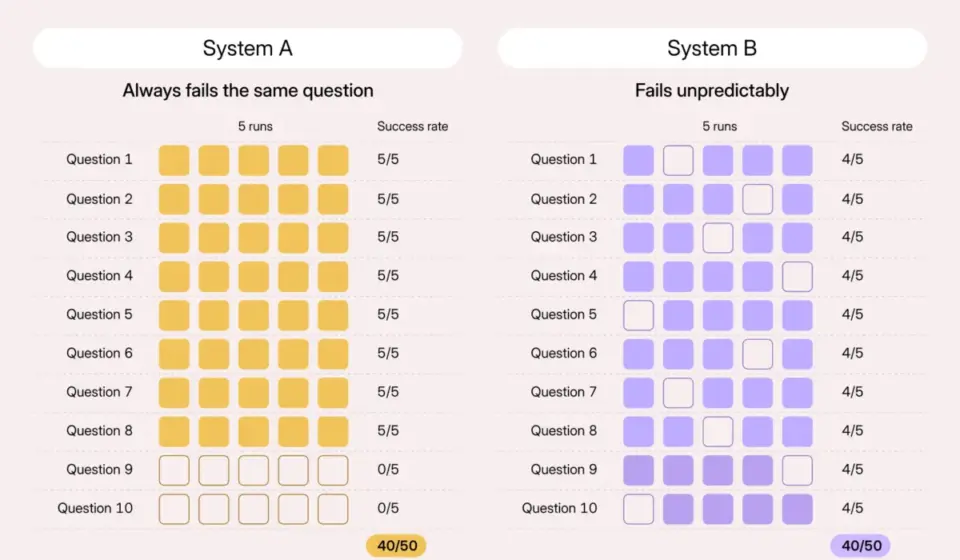Click System B Question 1 empty square

678,160
